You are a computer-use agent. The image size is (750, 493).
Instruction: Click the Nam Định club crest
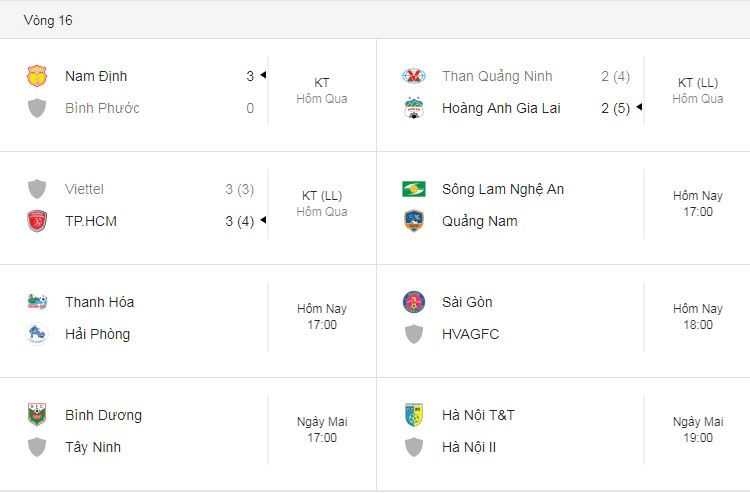click(37, 76)
